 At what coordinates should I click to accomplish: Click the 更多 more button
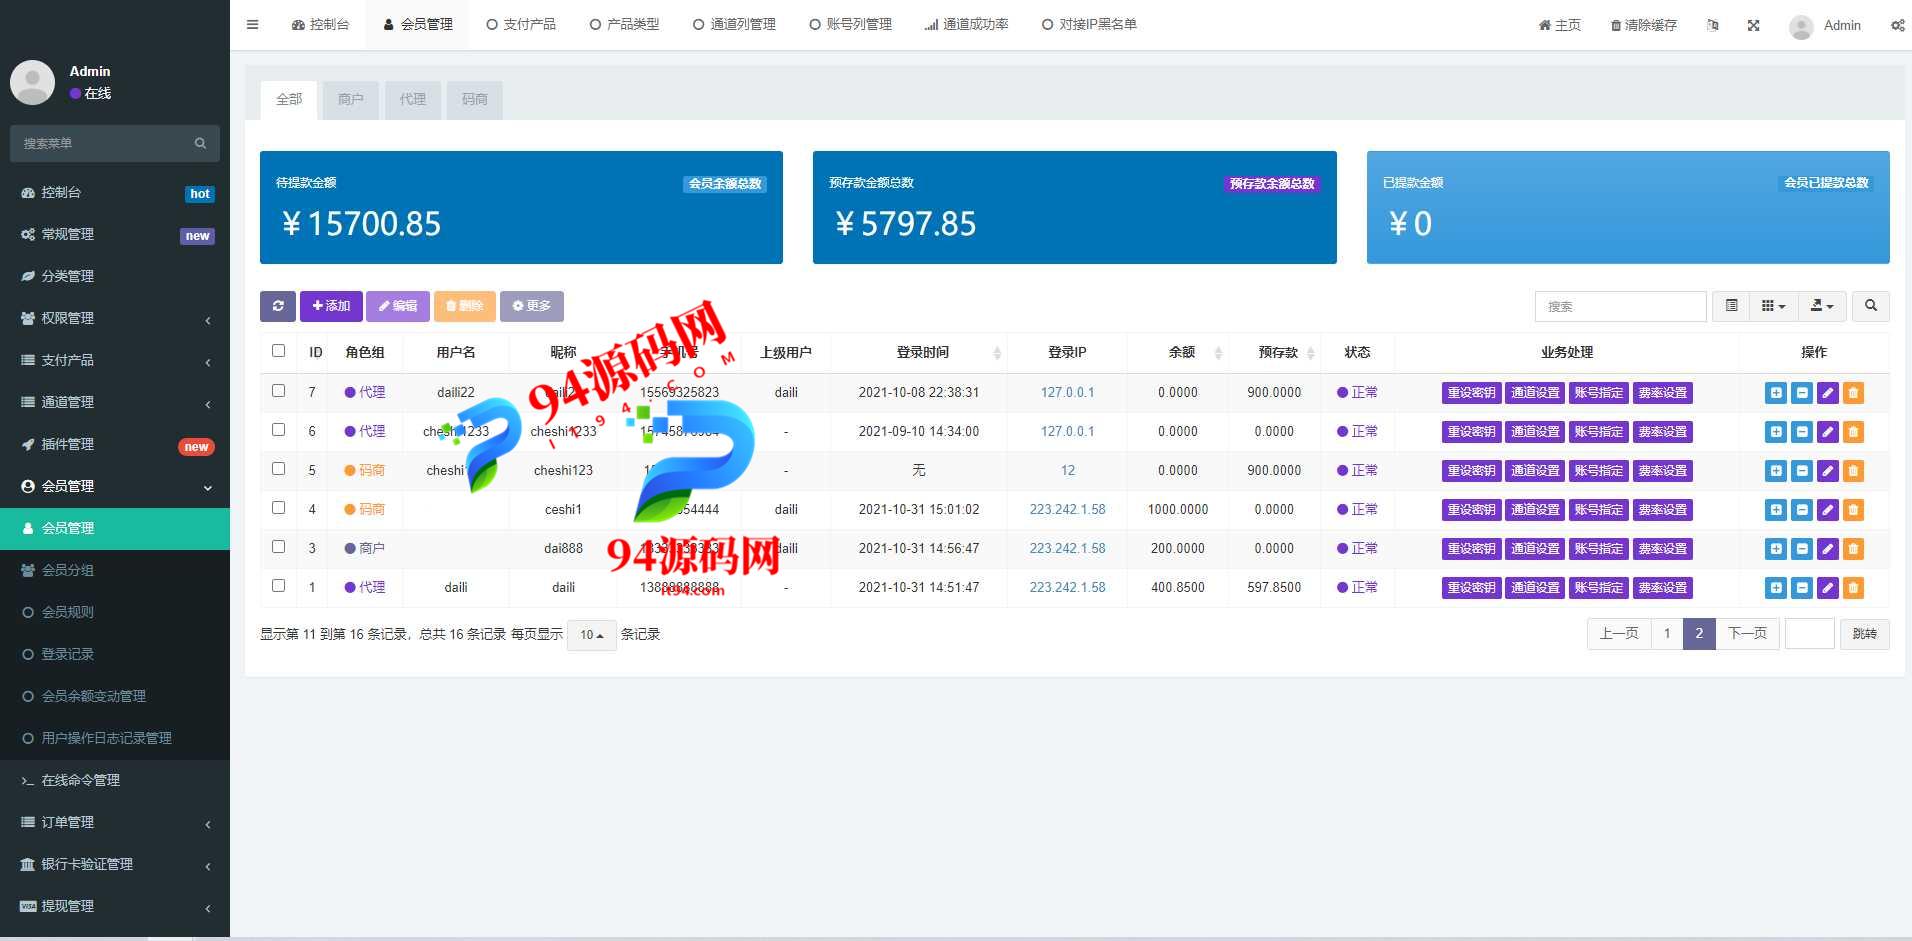532,306
